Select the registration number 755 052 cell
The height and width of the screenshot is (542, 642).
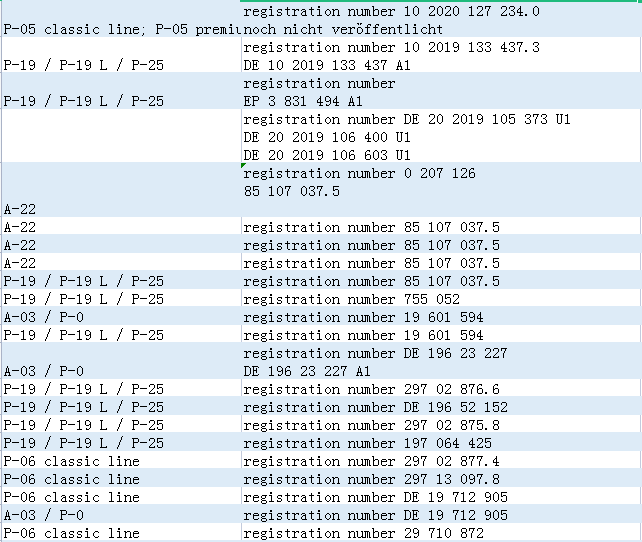(440, 299)
